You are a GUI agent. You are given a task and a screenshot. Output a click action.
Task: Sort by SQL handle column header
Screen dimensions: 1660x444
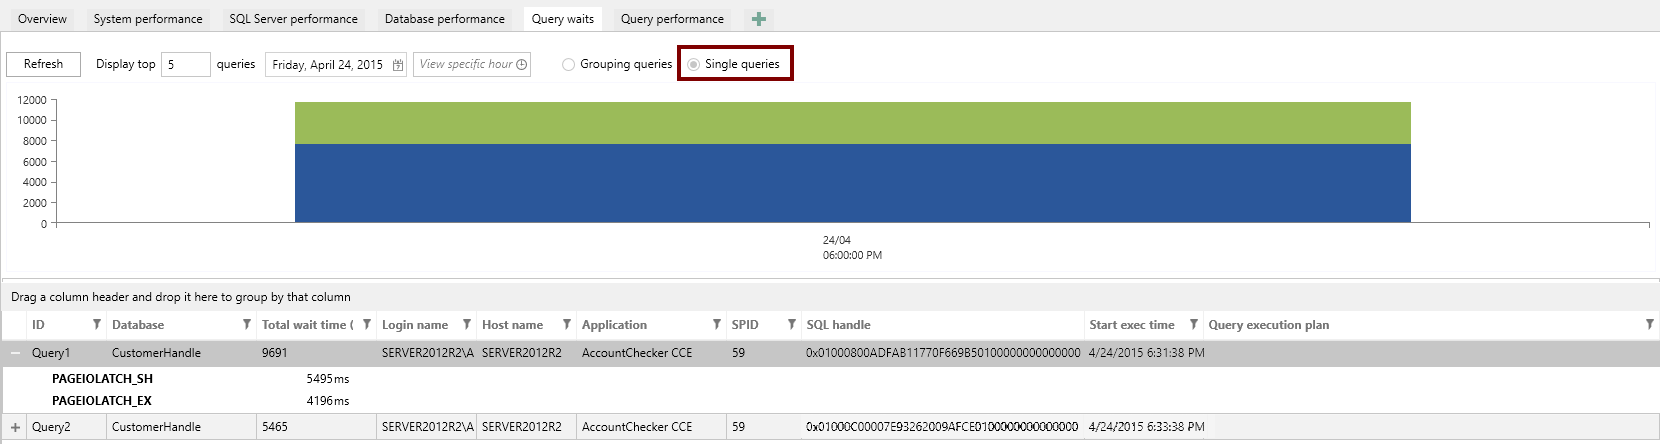[838, 325]
